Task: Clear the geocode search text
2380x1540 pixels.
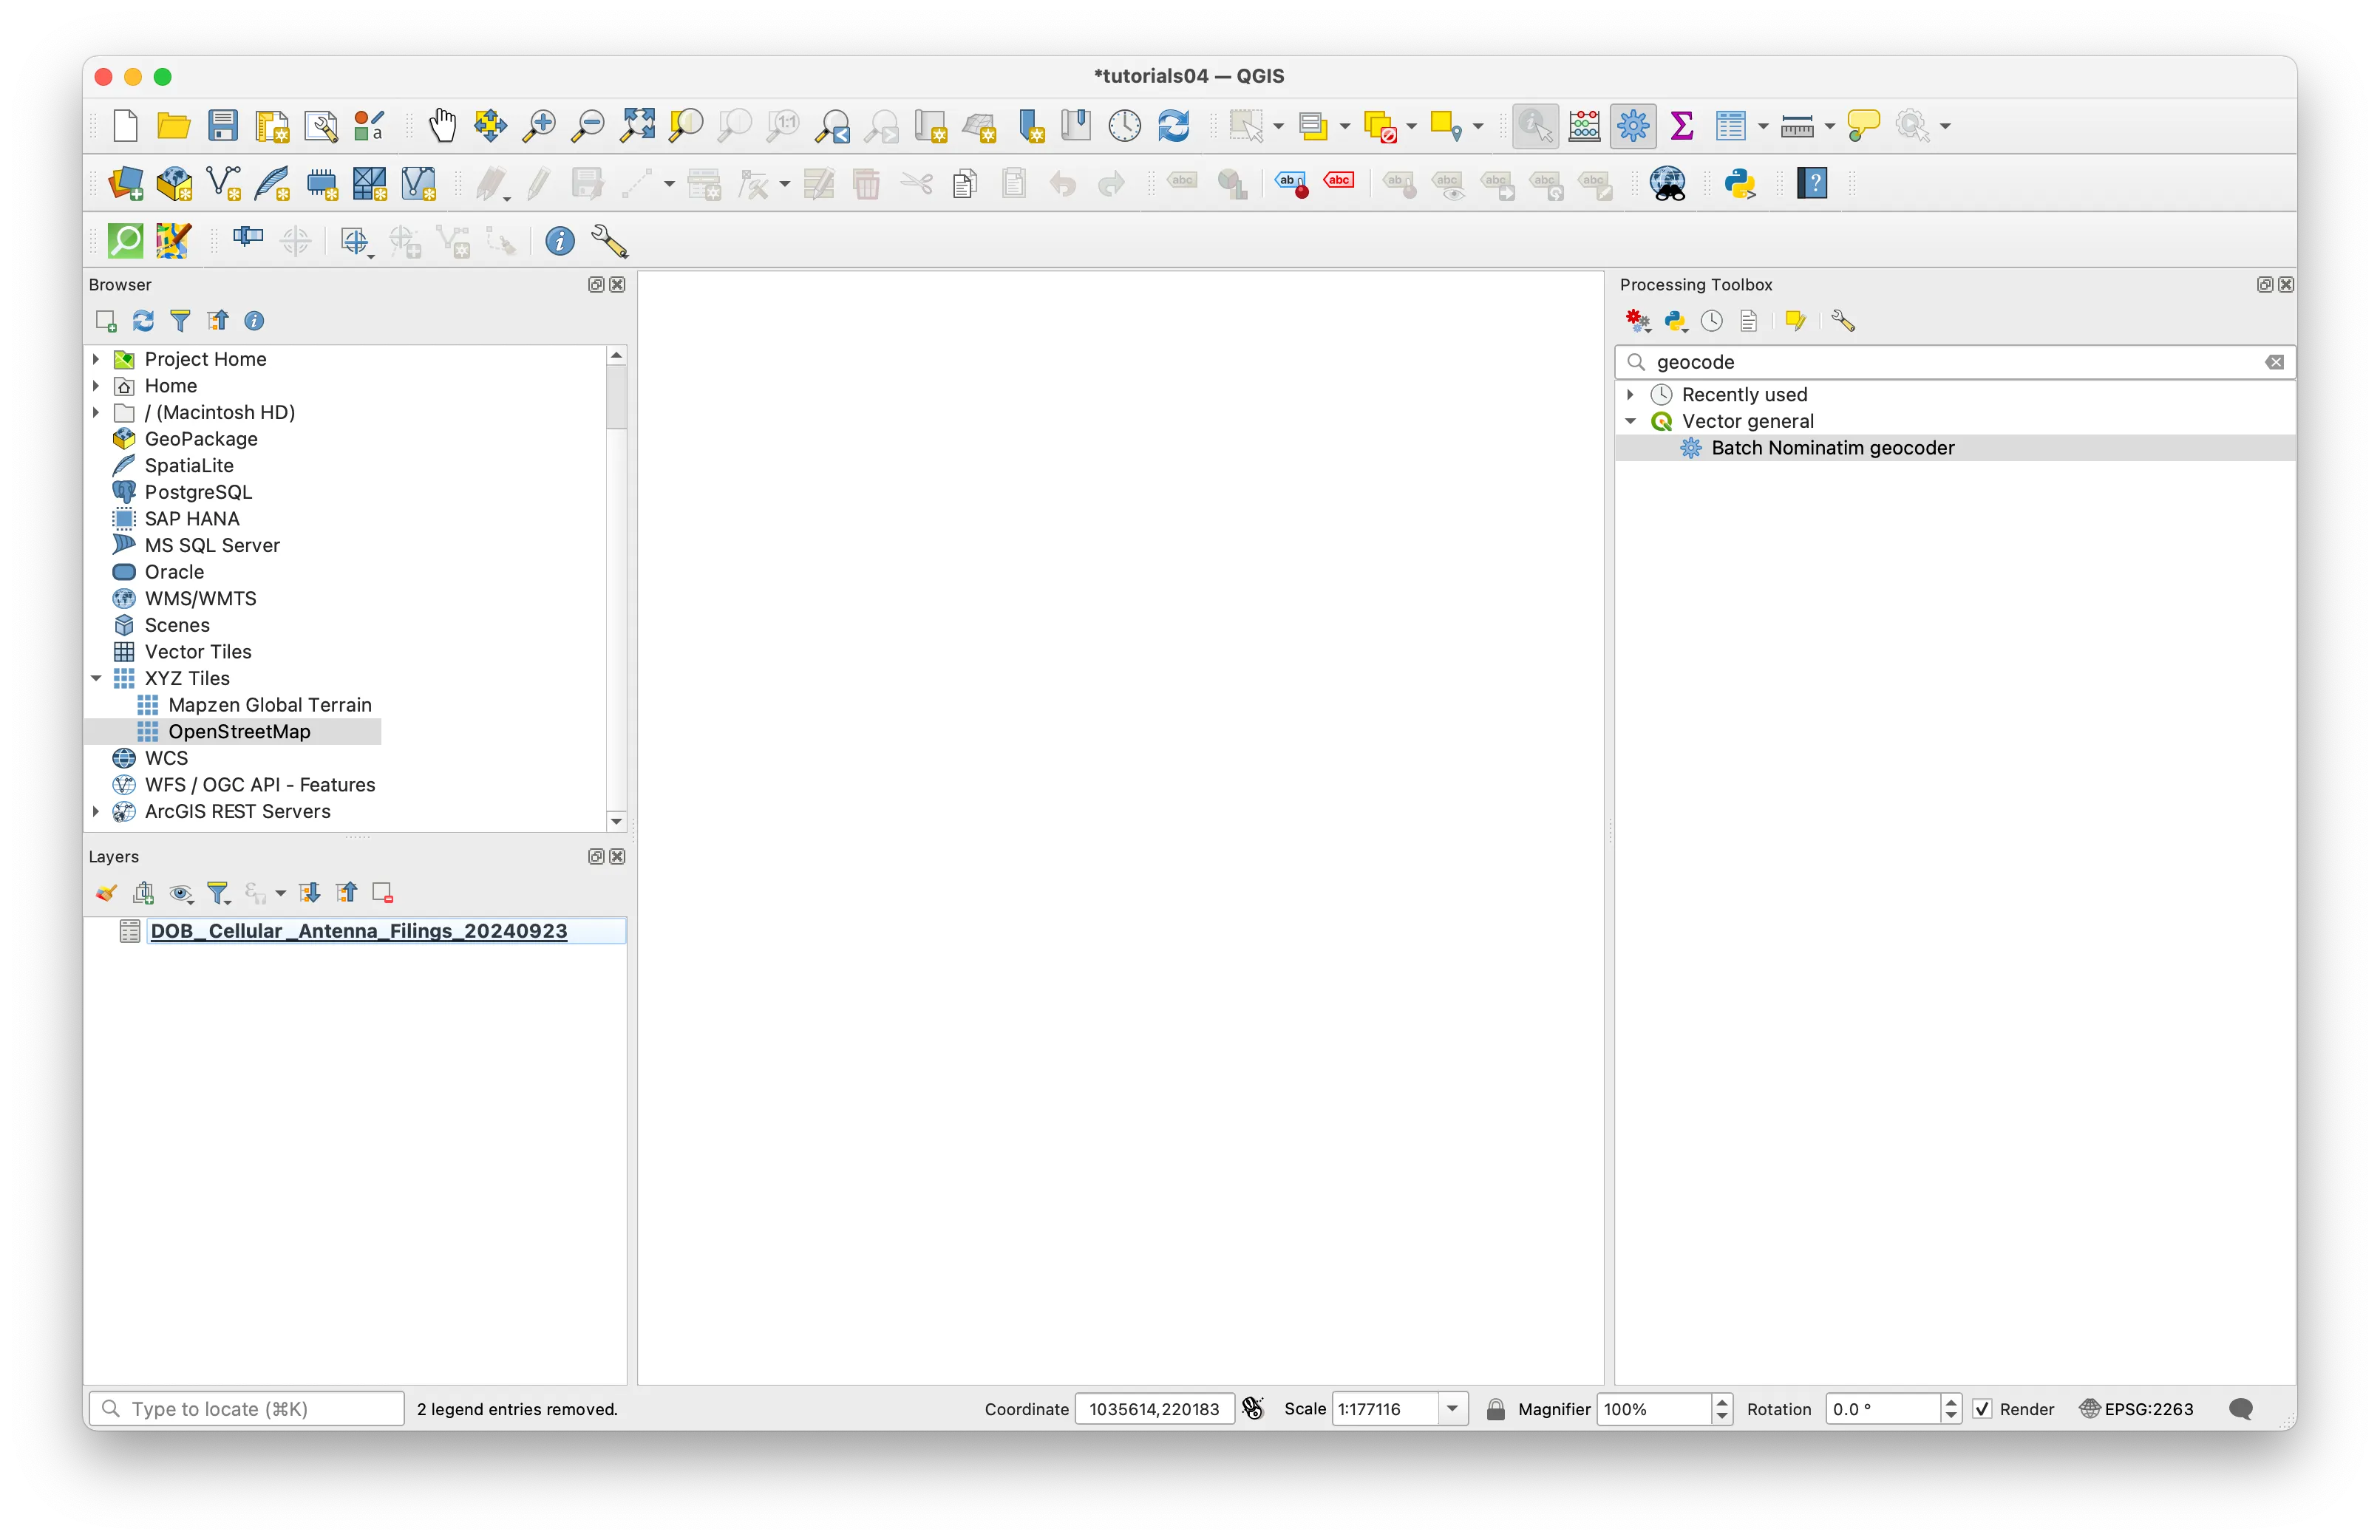Action: click(x=2276, y=362)
